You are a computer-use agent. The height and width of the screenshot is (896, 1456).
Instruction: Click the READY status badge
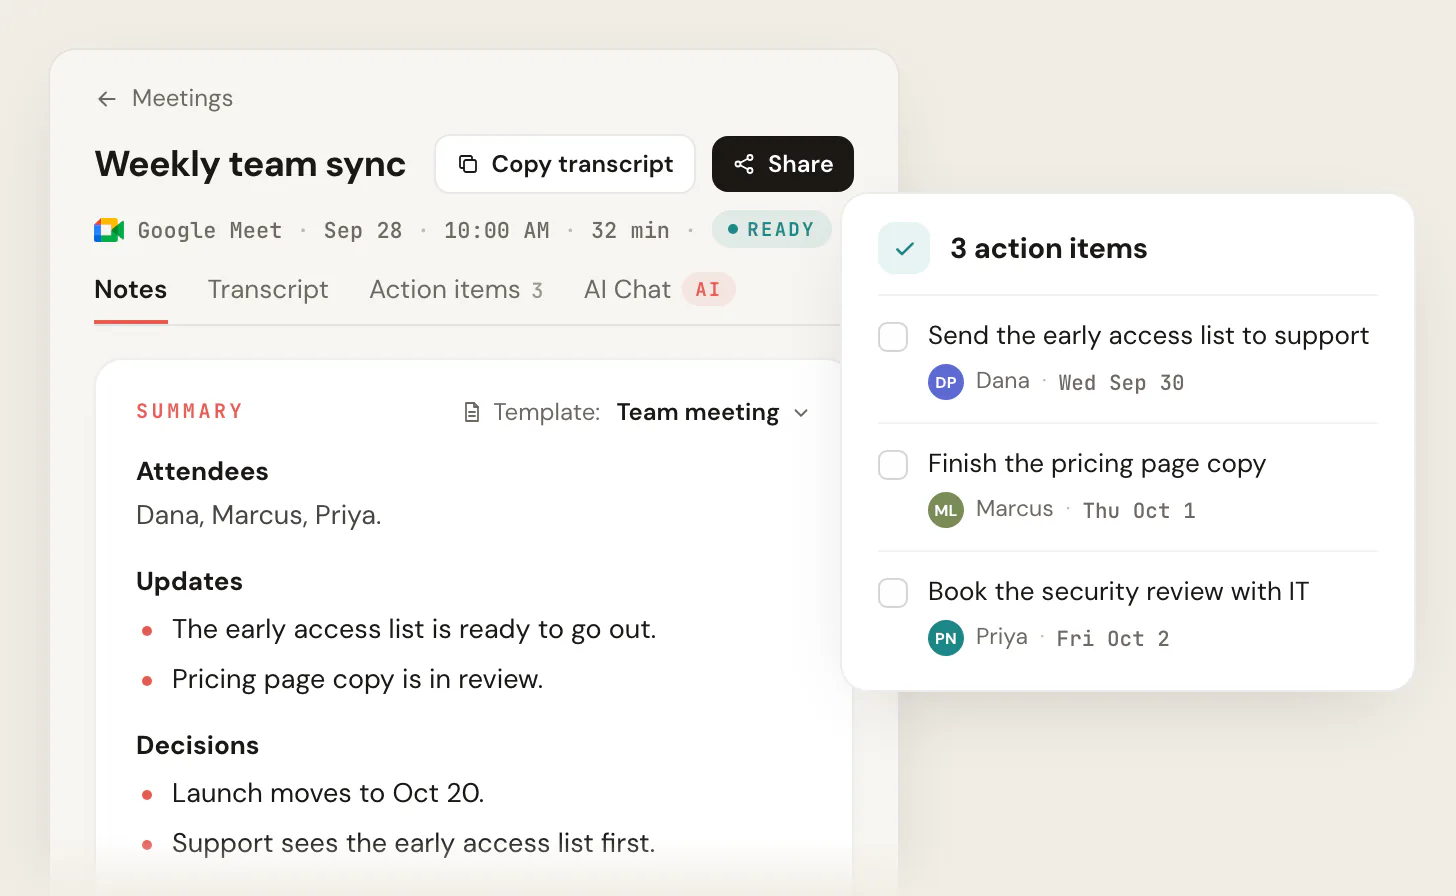pos(772,229)
